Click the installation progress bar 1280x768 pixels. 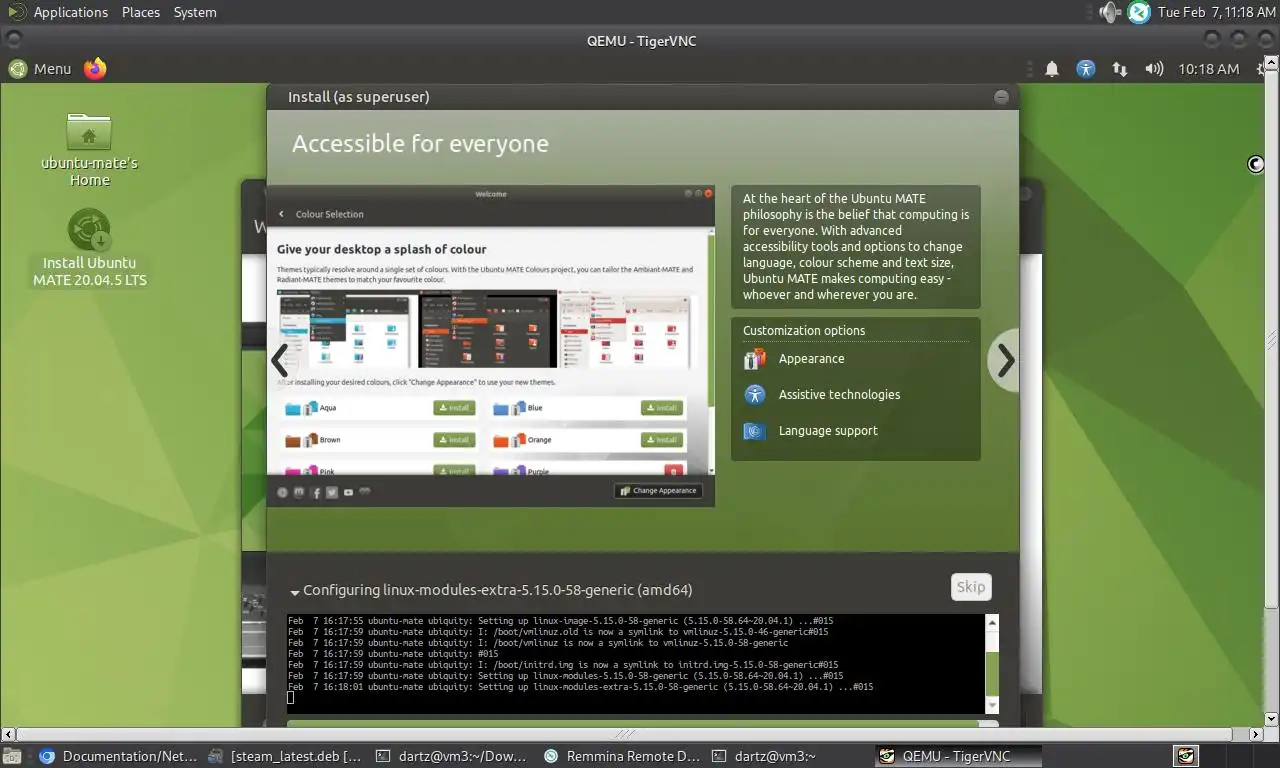click(642, 723)
